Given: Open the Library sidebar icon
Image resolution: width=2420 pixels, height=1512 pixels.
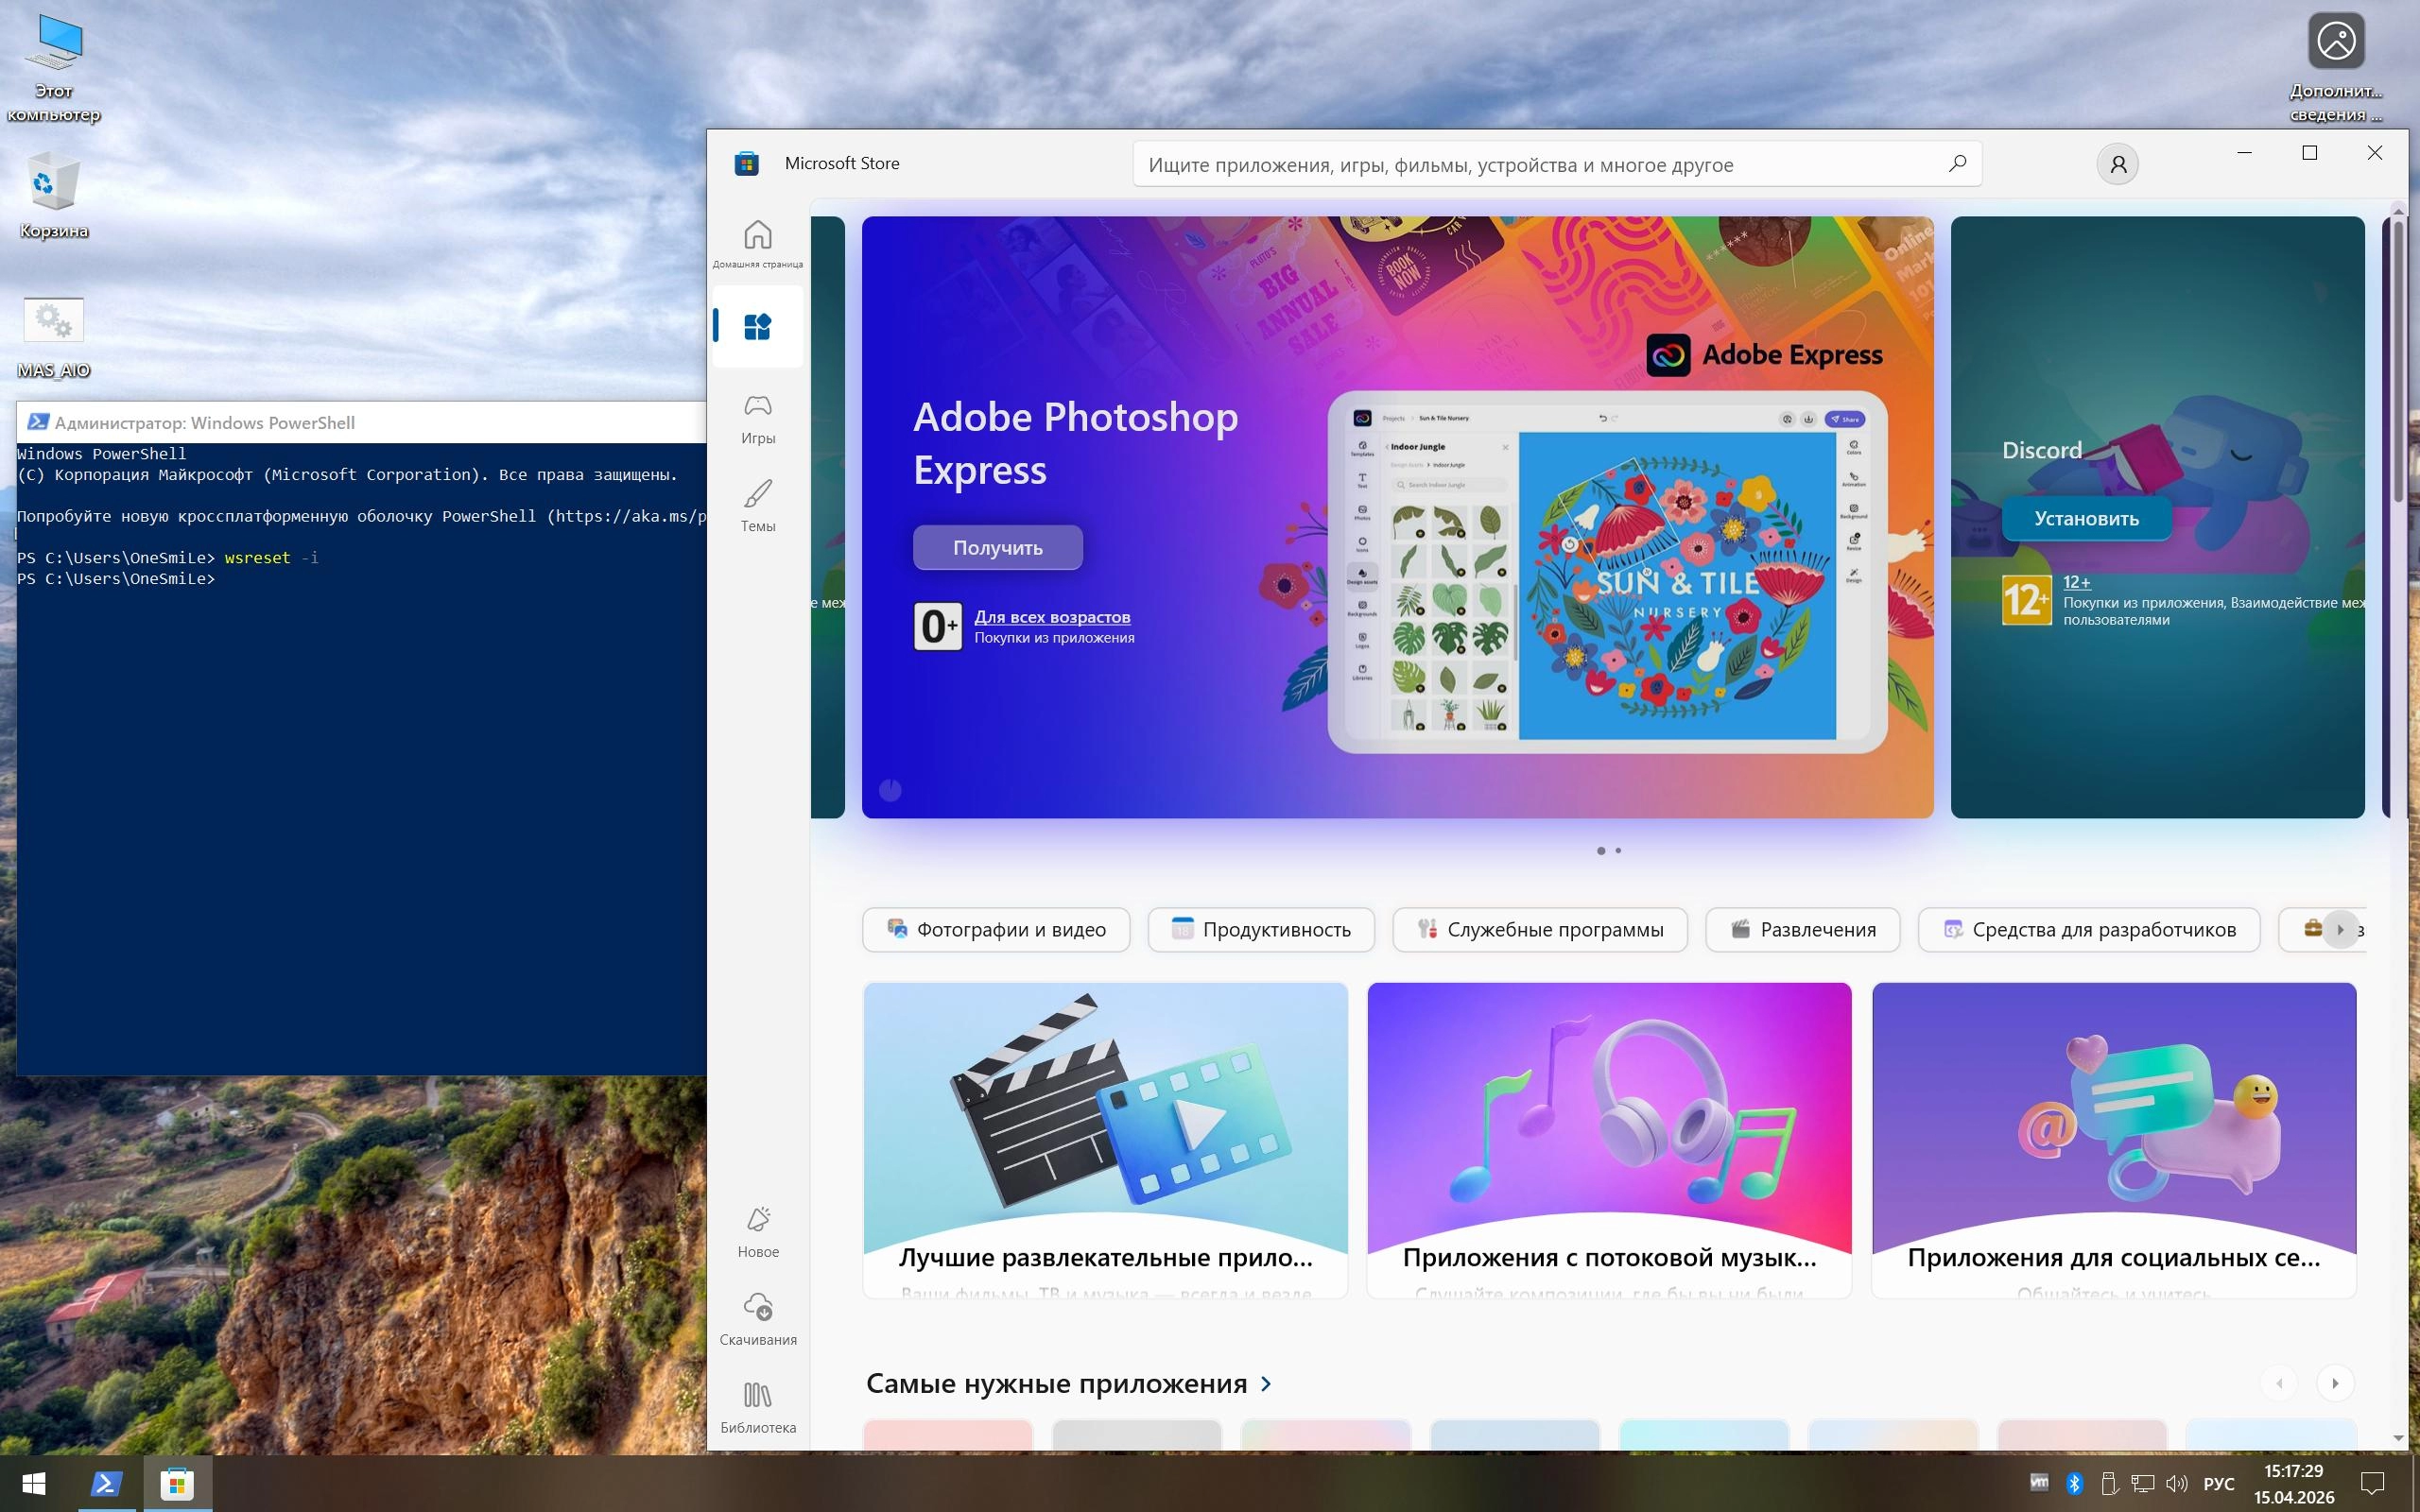Looking at the screenshot, I should coord(757,1396).
